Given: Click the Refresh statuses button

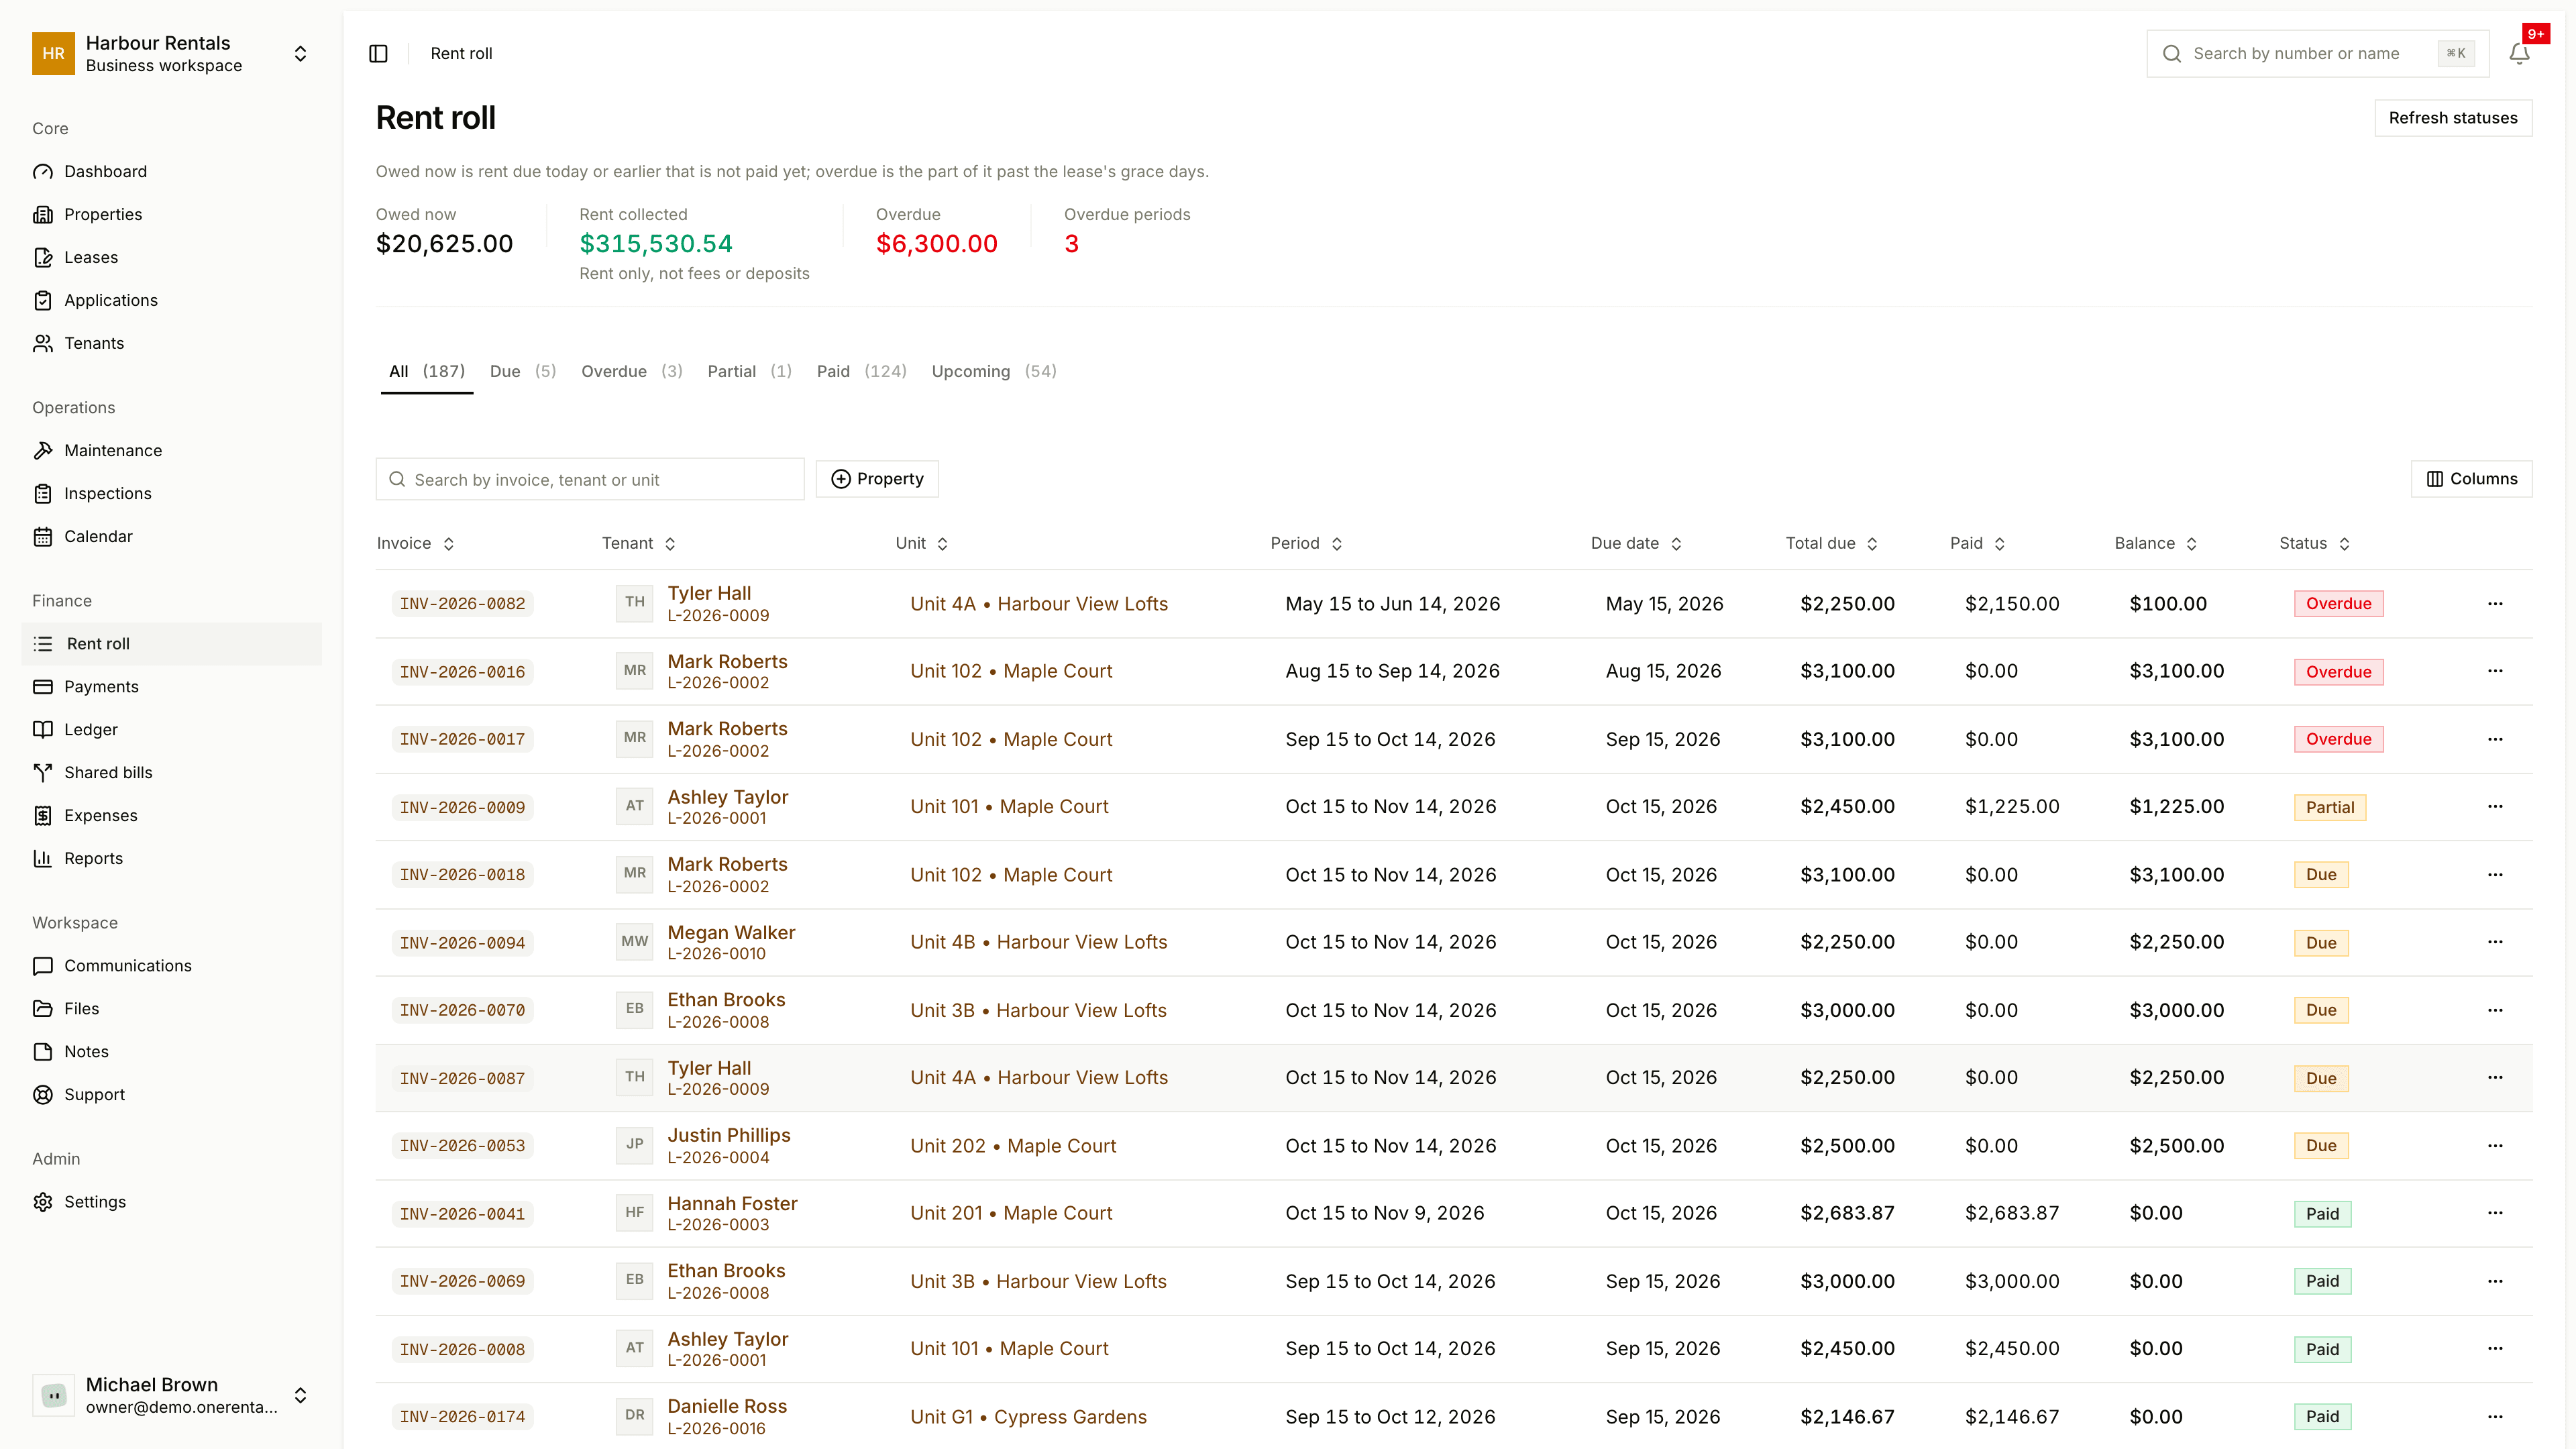Looking at the screenshot, I should coord(2453,118).
